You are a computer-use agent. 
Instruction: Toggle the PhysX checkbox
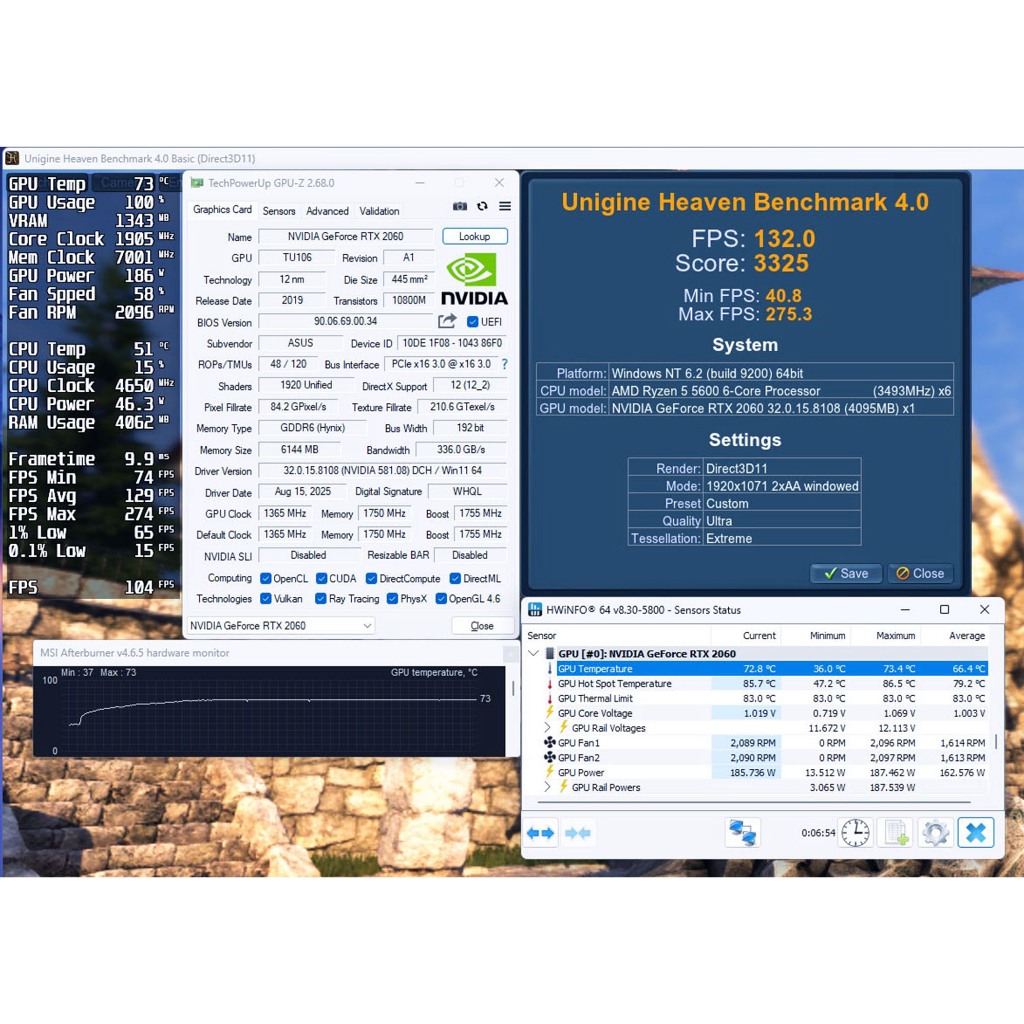(392, 598)
